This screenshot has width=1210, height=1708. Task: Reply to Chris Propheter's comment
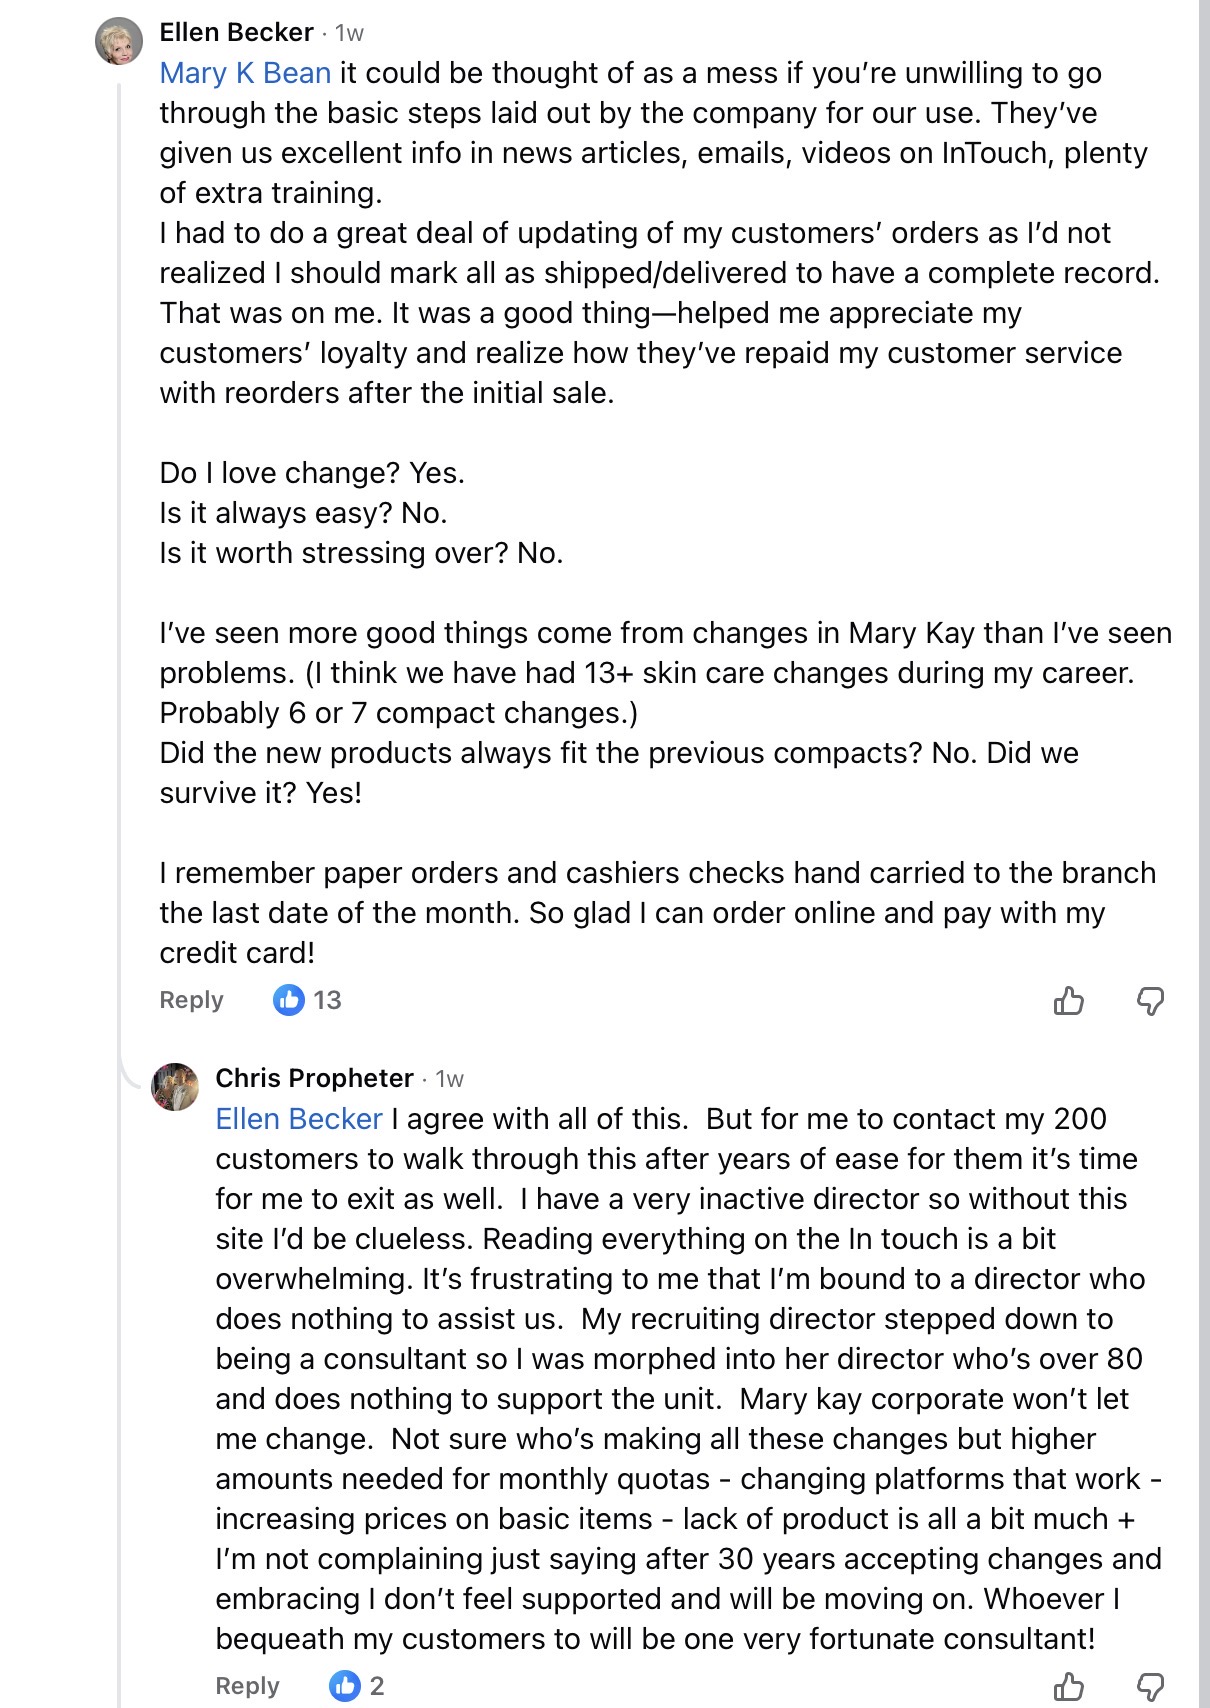(247, 1686)
